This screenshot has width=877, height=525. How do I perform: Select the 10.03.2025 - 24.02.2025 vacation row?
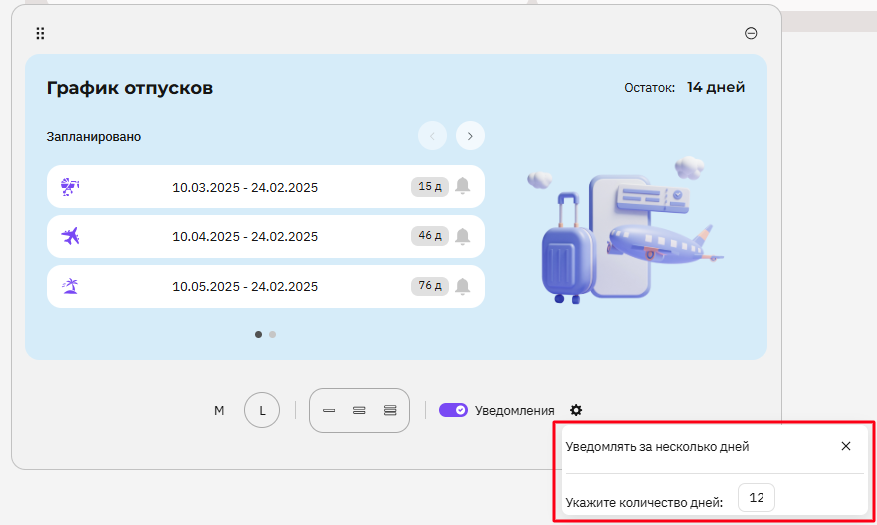[x=266, y=187]
